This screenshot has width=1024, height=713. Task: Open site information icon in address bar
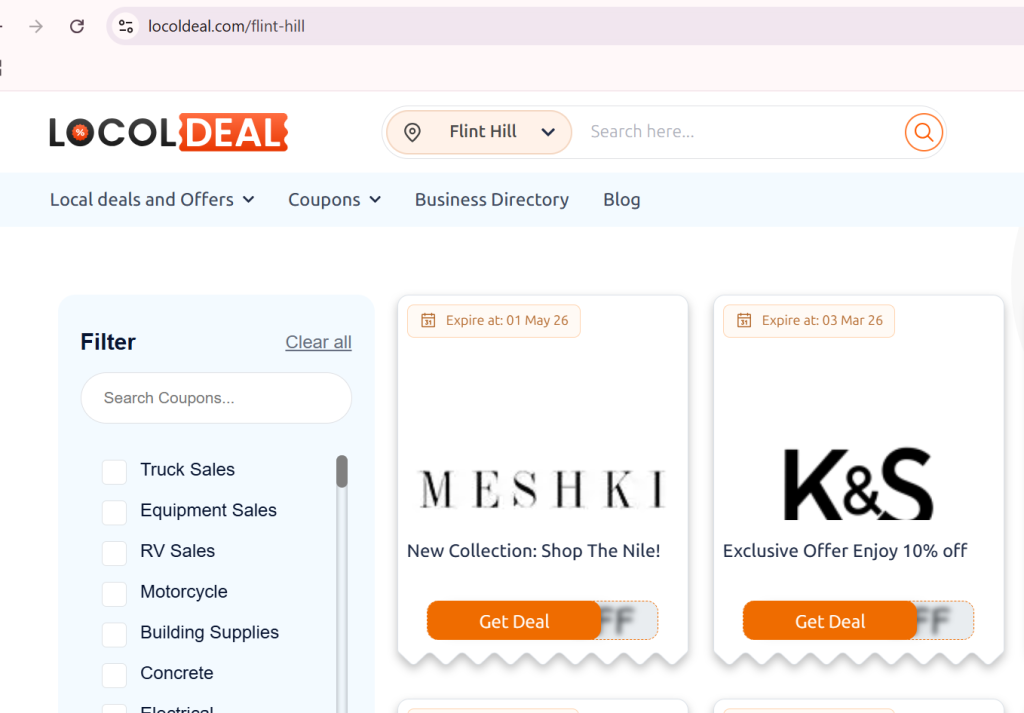126,26
